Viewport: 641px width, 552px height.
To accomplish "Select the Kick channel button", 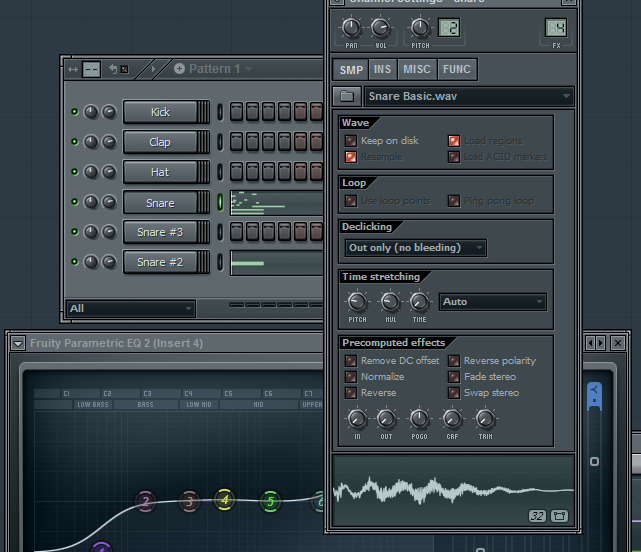I will pos(166,112).
